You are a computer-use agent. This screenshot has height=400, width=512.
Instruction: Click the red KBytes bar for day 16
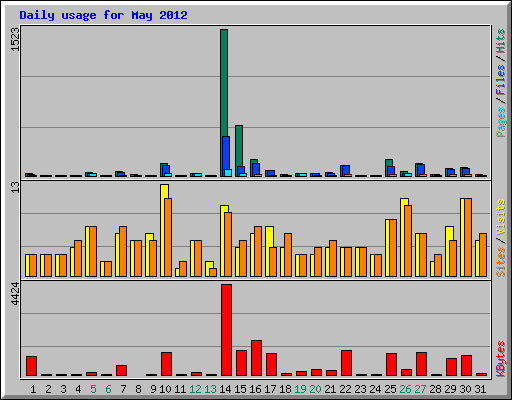tap(257, 358)
